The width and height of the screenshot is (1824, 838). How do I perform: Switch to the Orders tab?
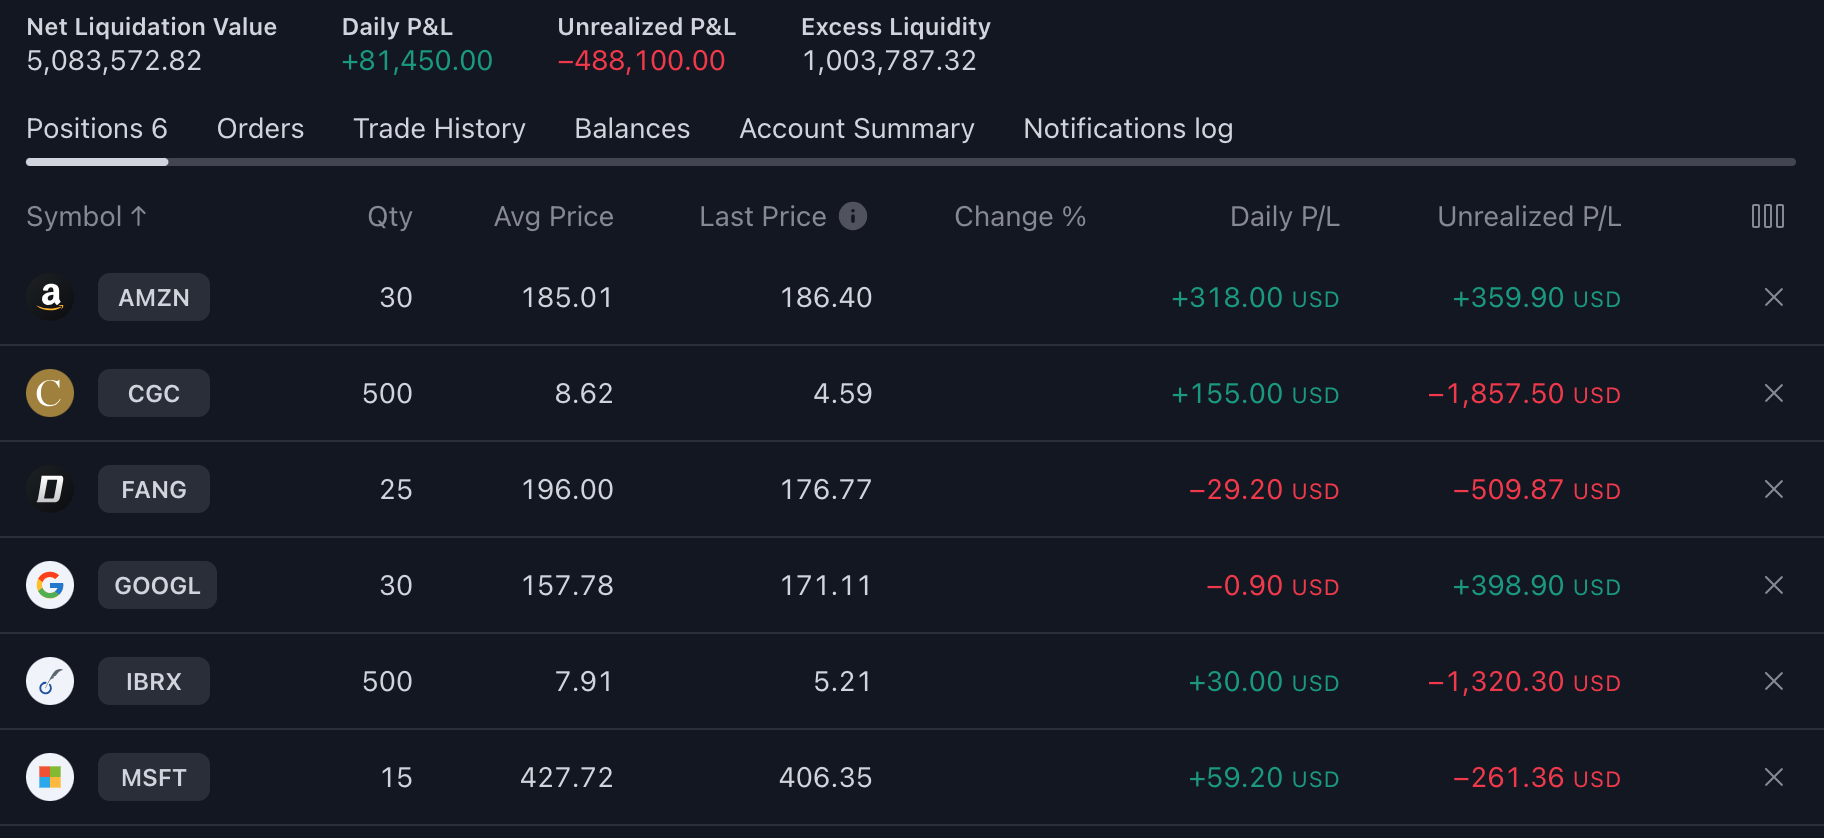[260, 129]
